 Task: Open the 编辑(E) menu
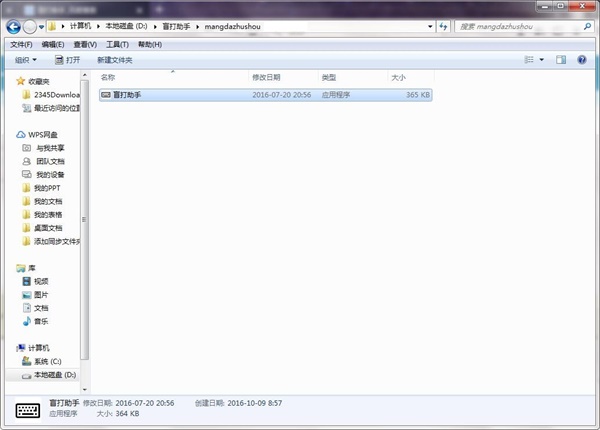click(53, 45)
